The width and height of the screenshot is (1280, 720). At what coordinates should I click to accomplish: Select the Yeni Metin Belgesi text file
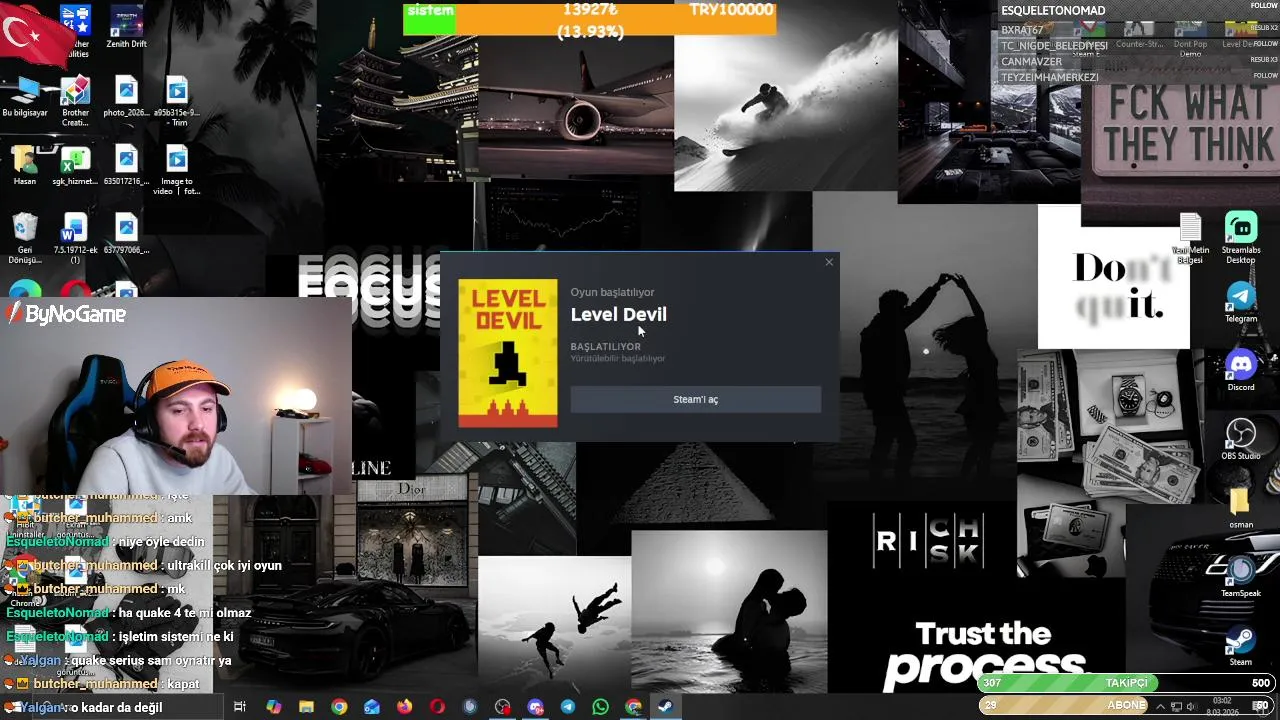[x=1189, y=238]
